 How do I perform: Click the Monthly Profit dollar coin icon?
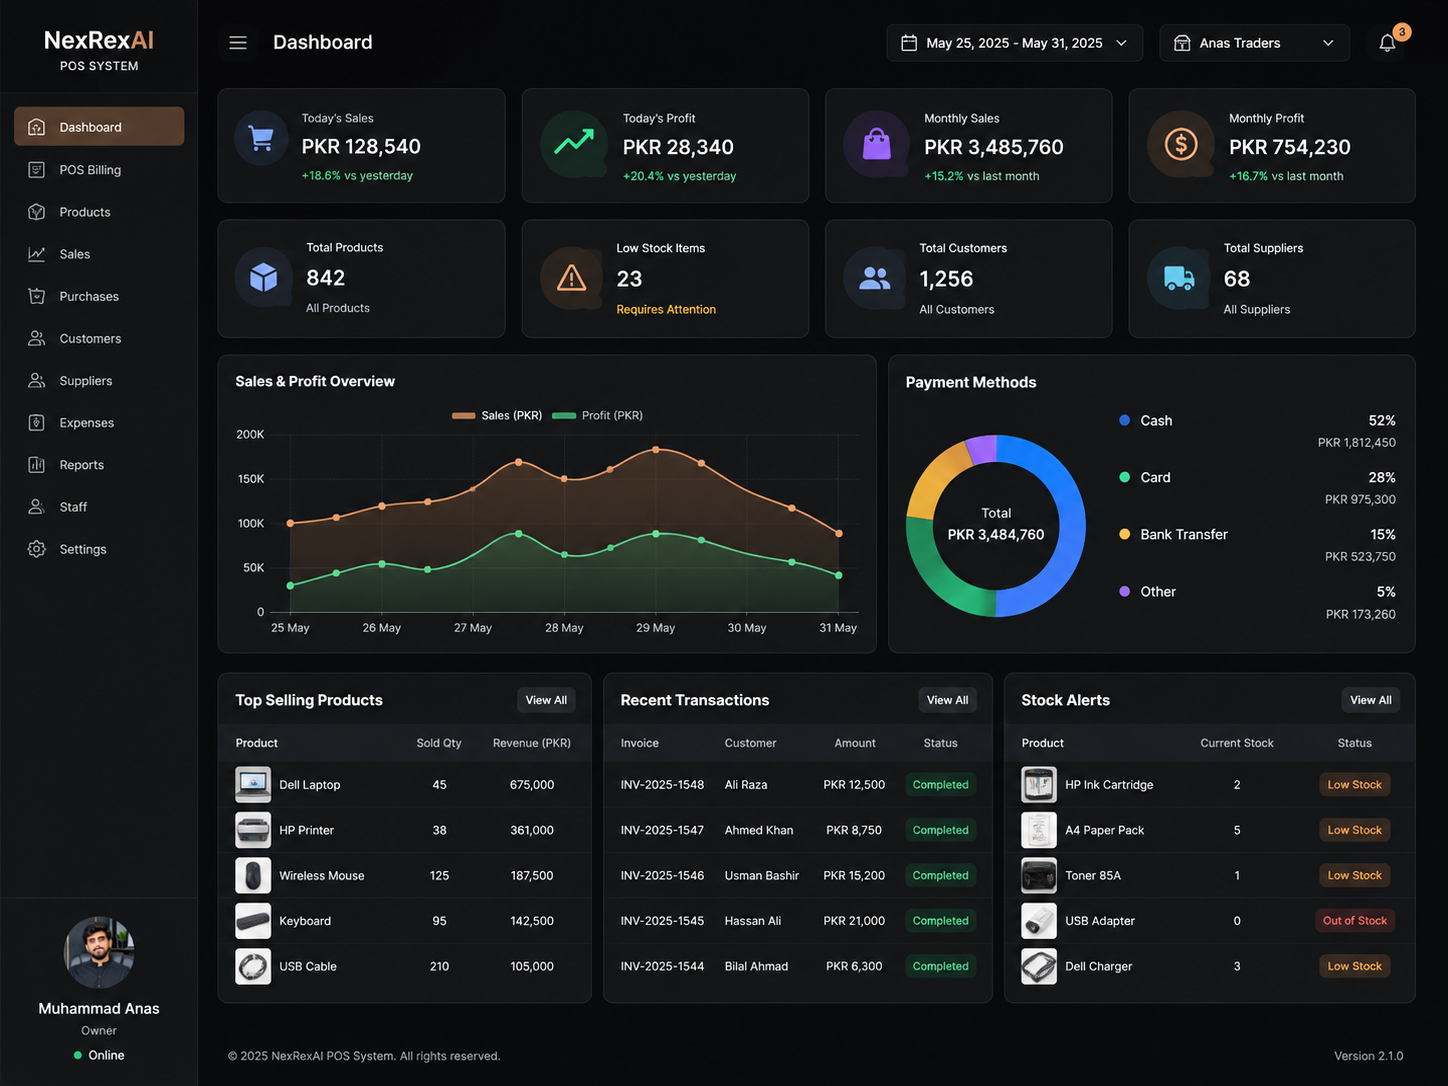(x=1181, y=145)
